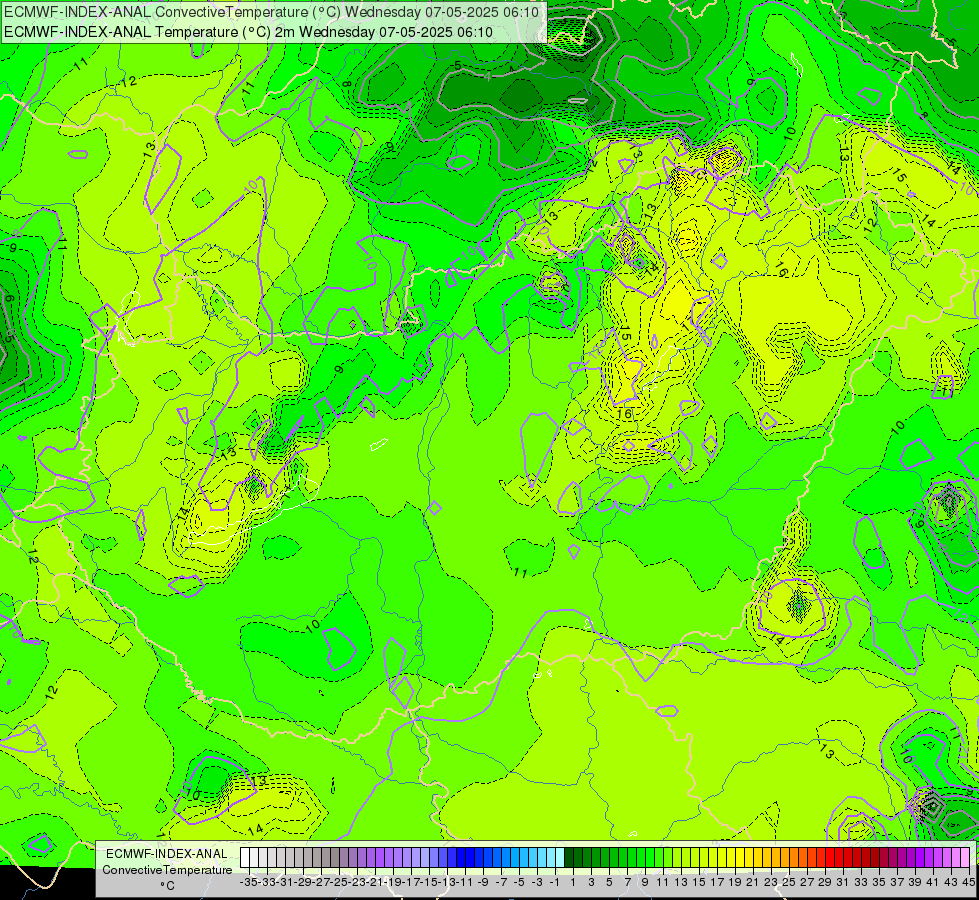979x900 pixels.
Task: Click the °C unit label in the legend
Action: tap(167, 885)
